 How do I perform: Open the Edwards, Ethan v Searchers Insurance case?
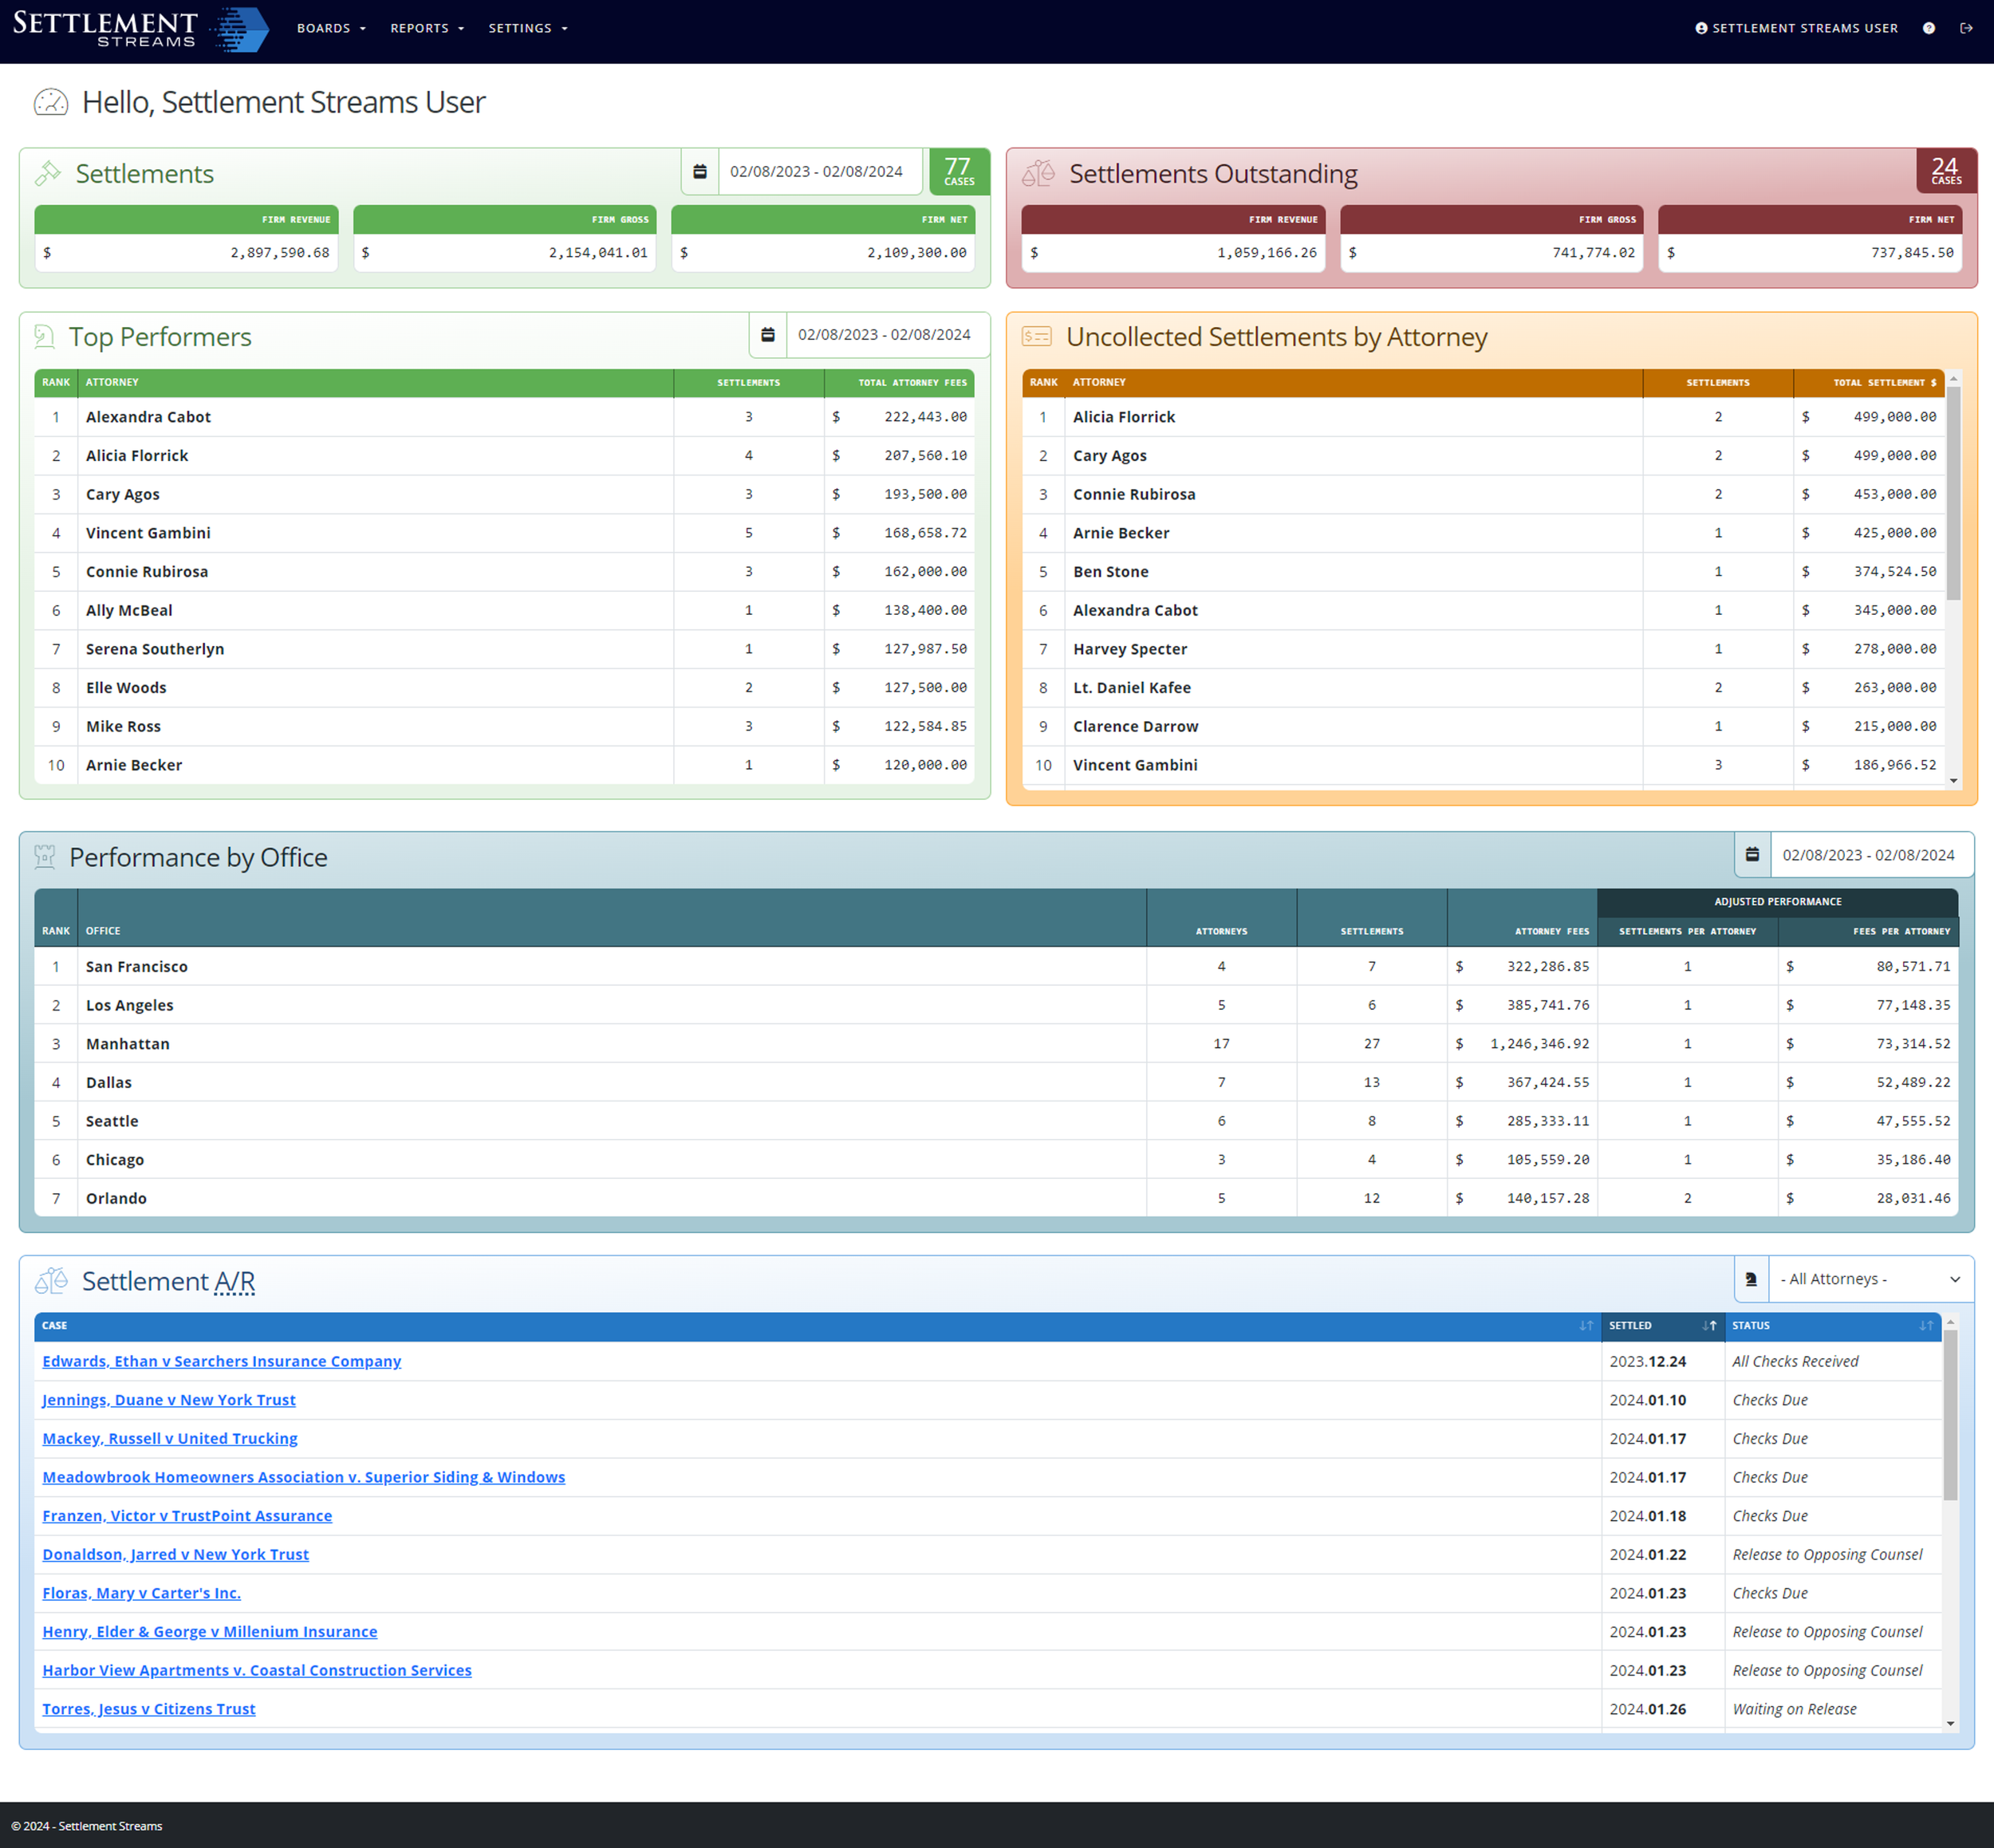[221, 1361]
